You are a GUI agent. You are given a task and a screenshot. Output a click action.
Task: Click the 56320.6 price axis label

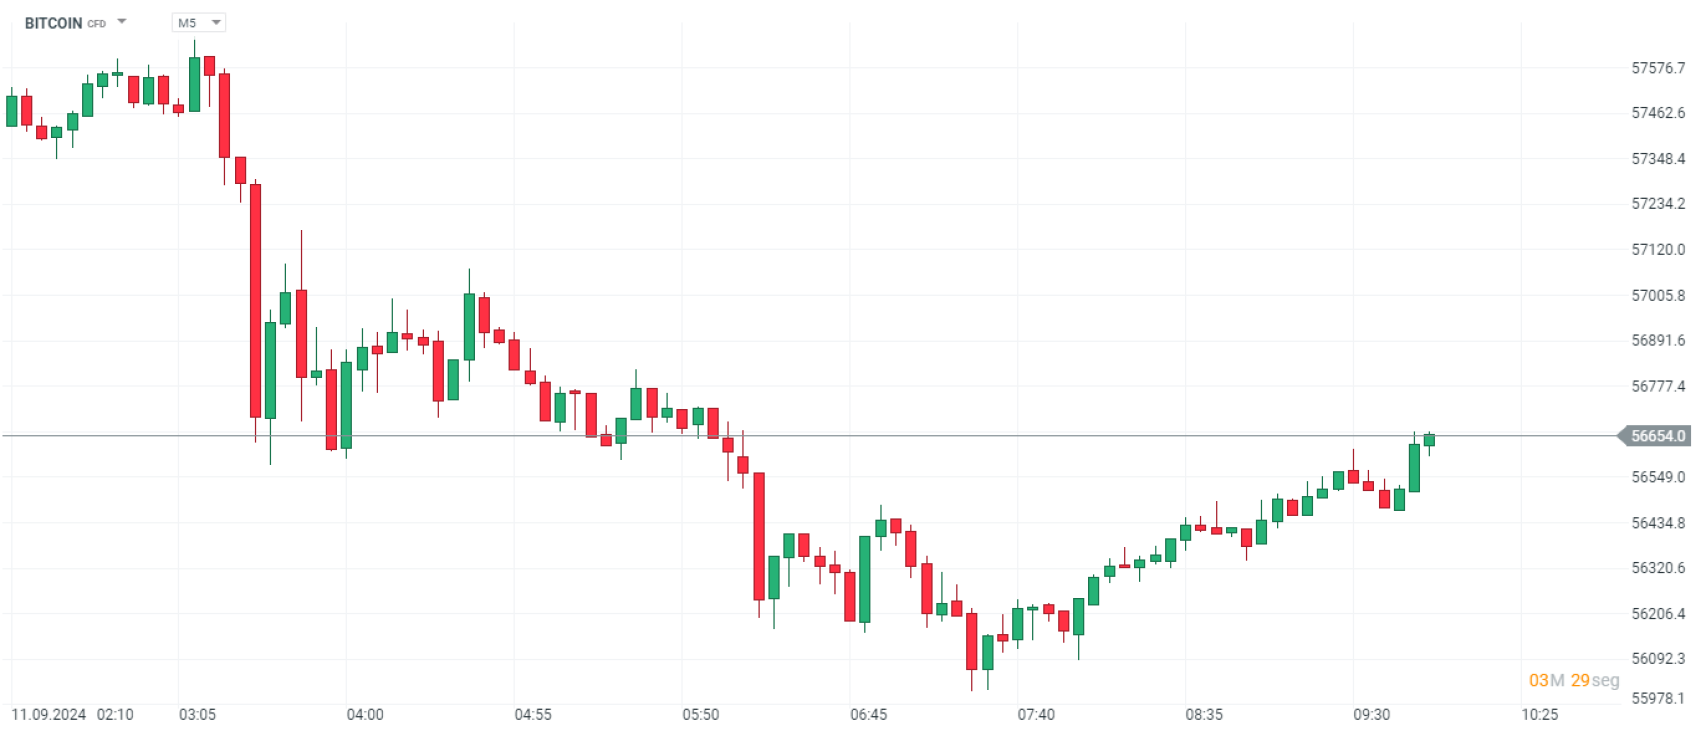(x=1658, y=568)
